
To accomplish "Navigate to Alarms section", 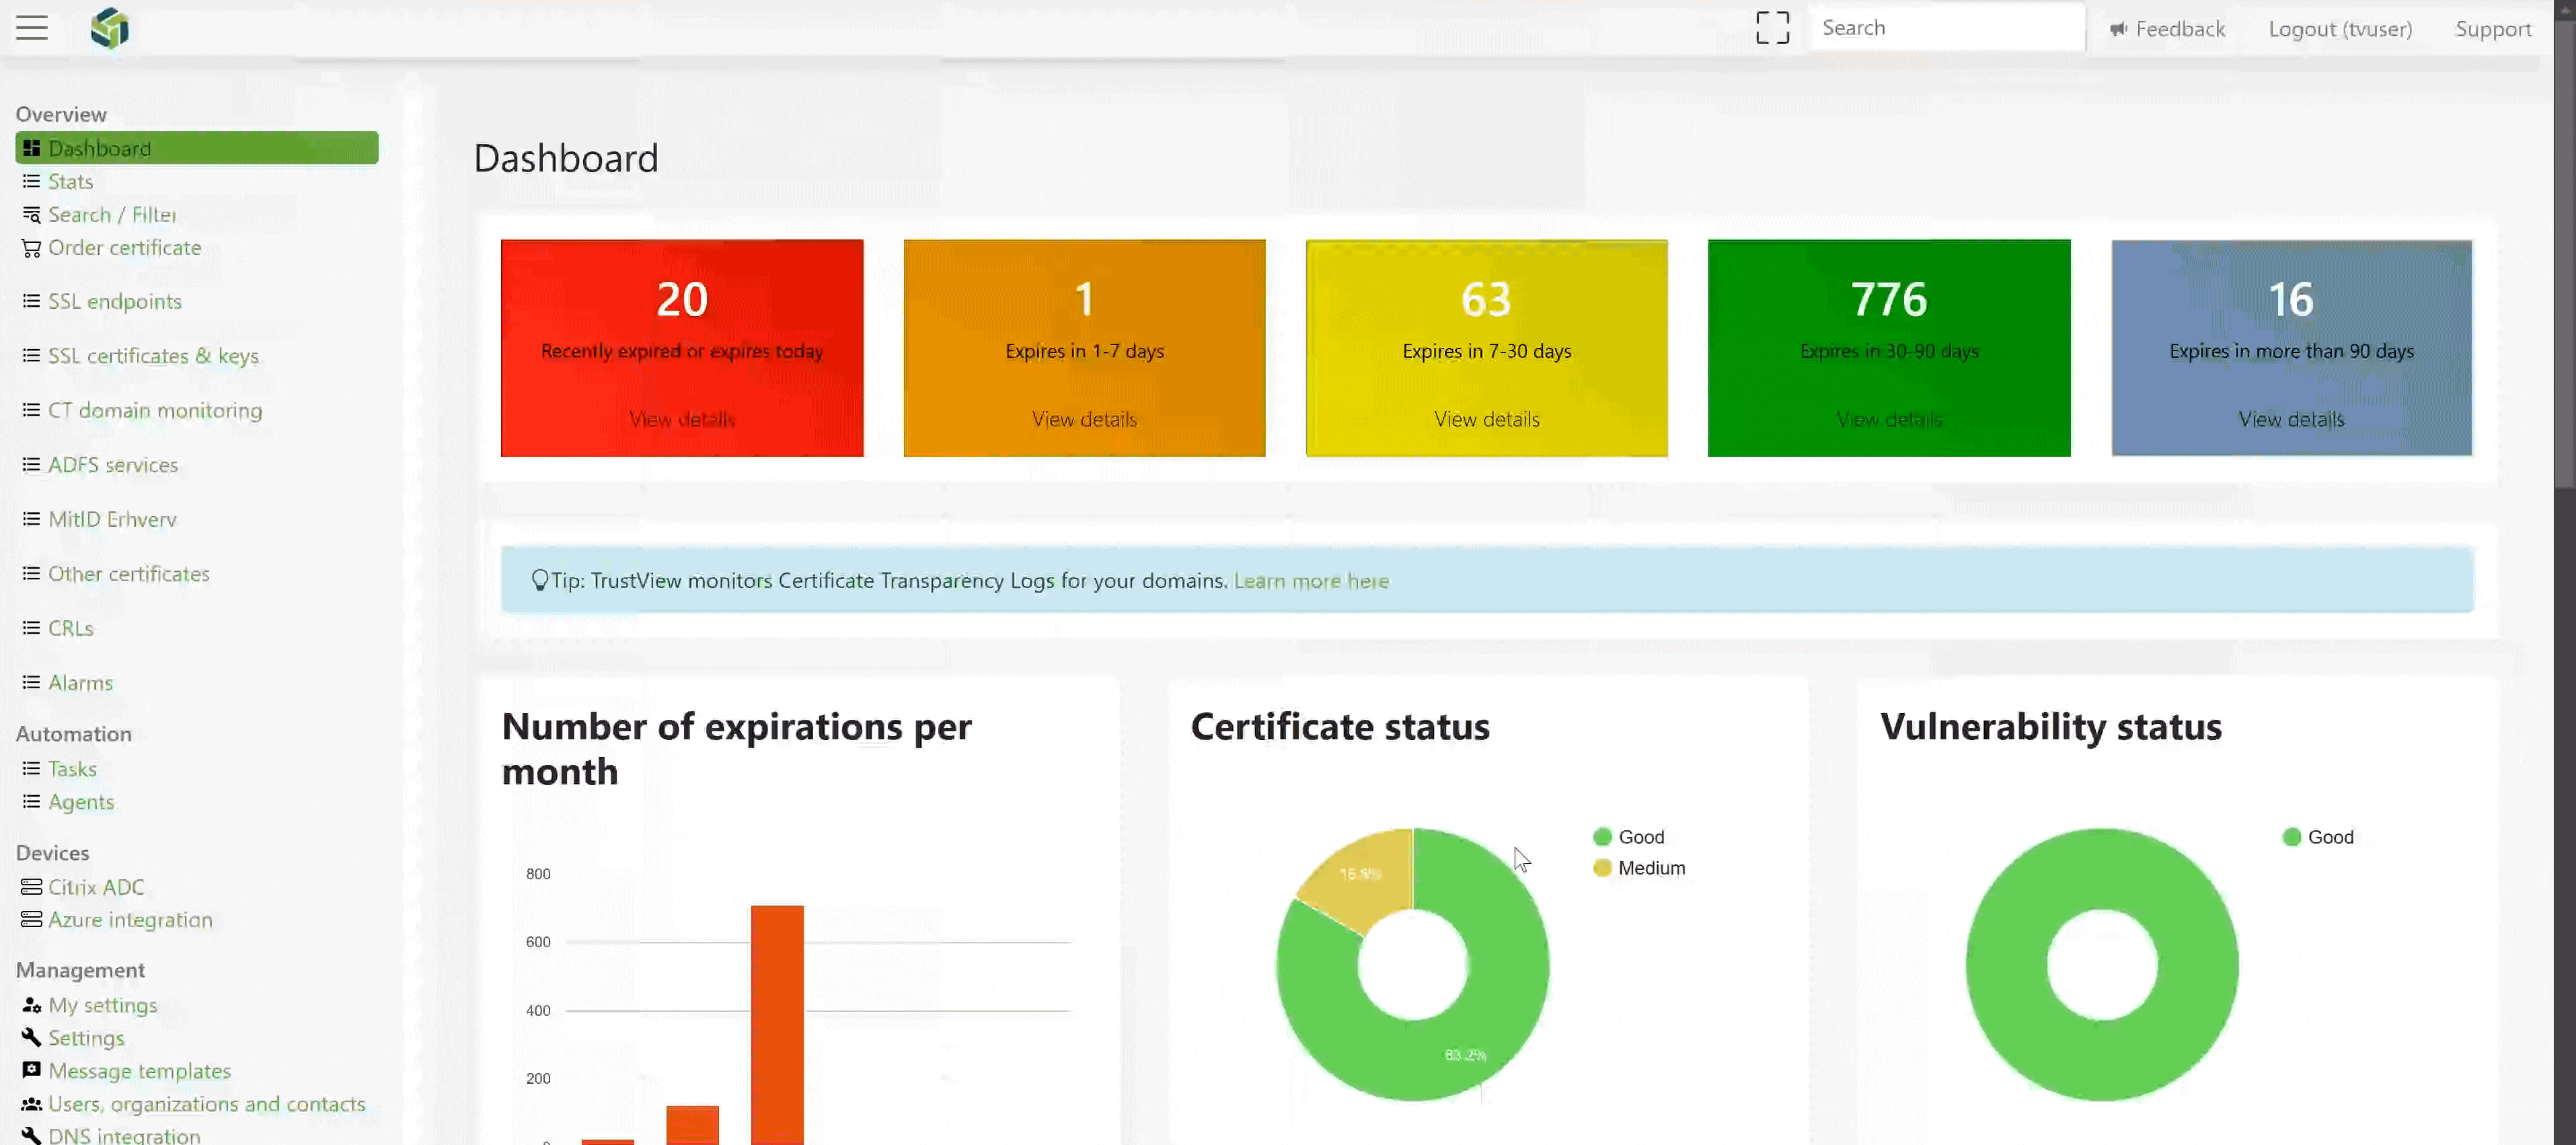I will [81, 681].
